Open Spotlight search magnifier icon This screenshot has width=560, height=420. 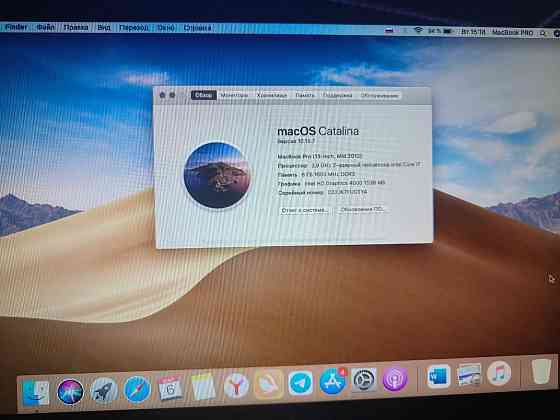[x=543, y=33]
